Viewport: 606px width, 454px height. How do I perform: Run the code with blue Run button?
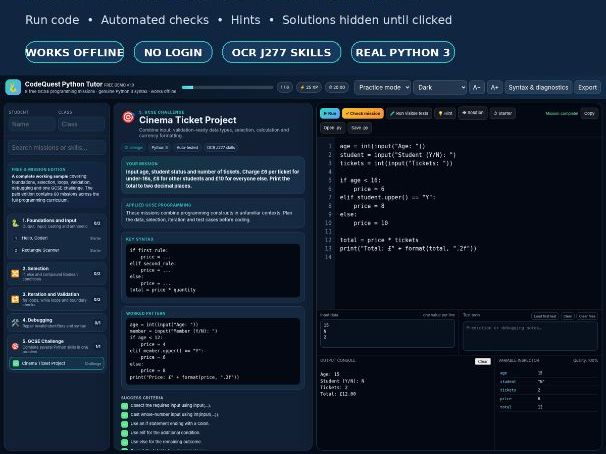pos(330,113)
